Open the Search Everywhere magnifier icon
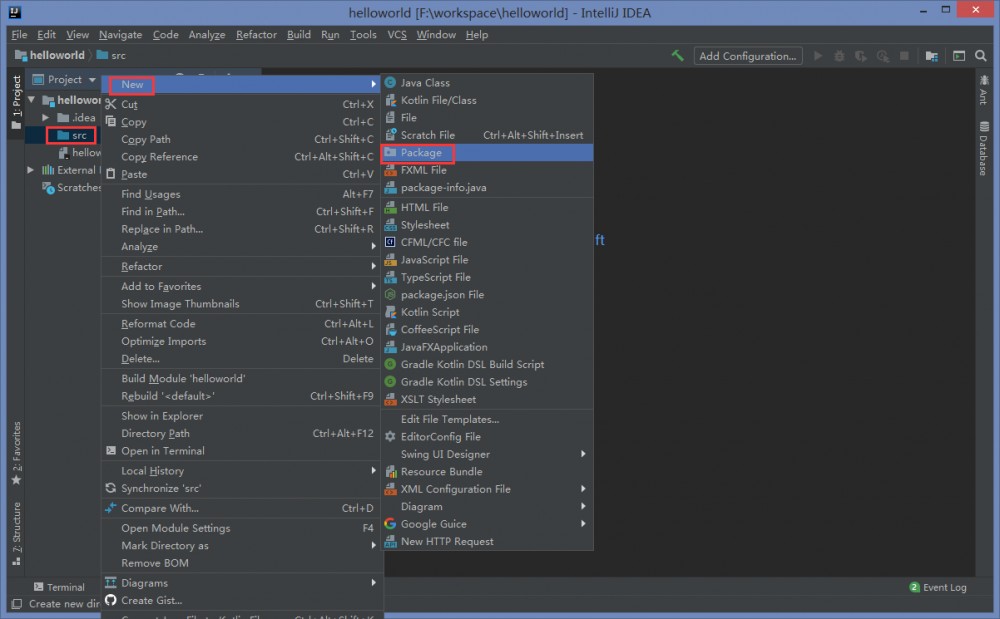This screenshot has height=619, width=1000. (x=981, y=57)
